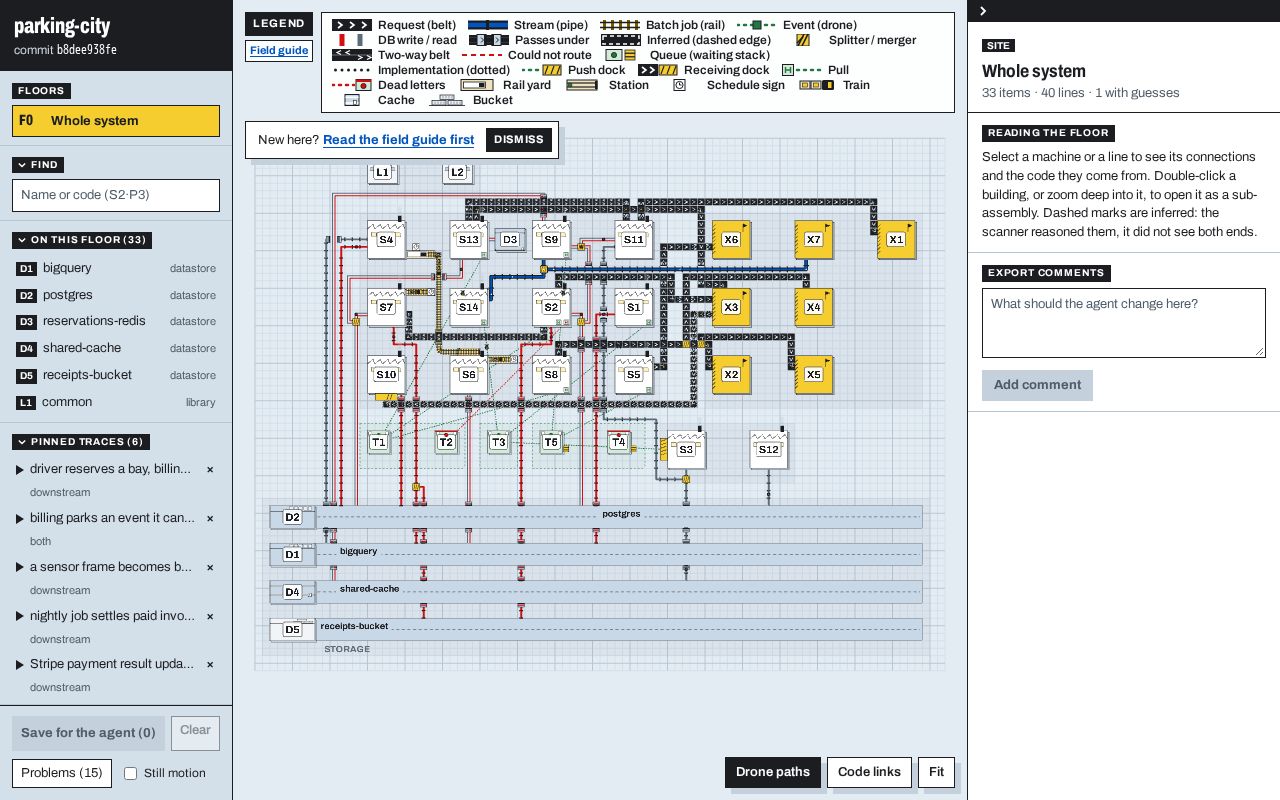Select the common library item
The width and height of the screenshot is (1280, 800).
(x=116, y=402)
